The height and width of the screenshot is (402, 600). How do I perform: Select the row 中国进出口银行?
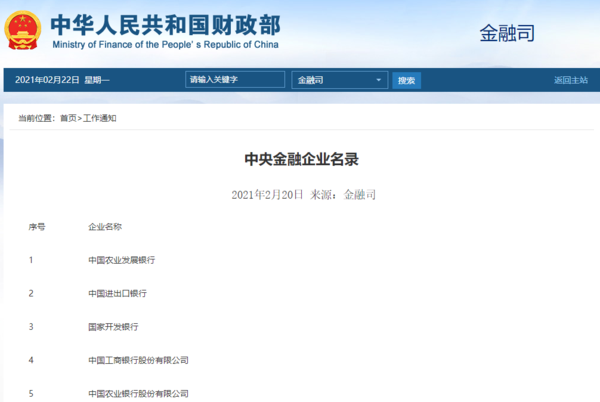tap(117, 293)
